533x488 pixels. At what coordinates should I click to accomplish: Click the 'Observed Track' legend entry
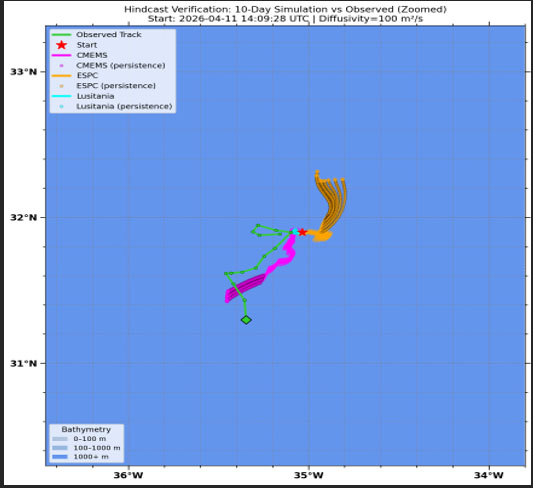click(x=97, y=35)
